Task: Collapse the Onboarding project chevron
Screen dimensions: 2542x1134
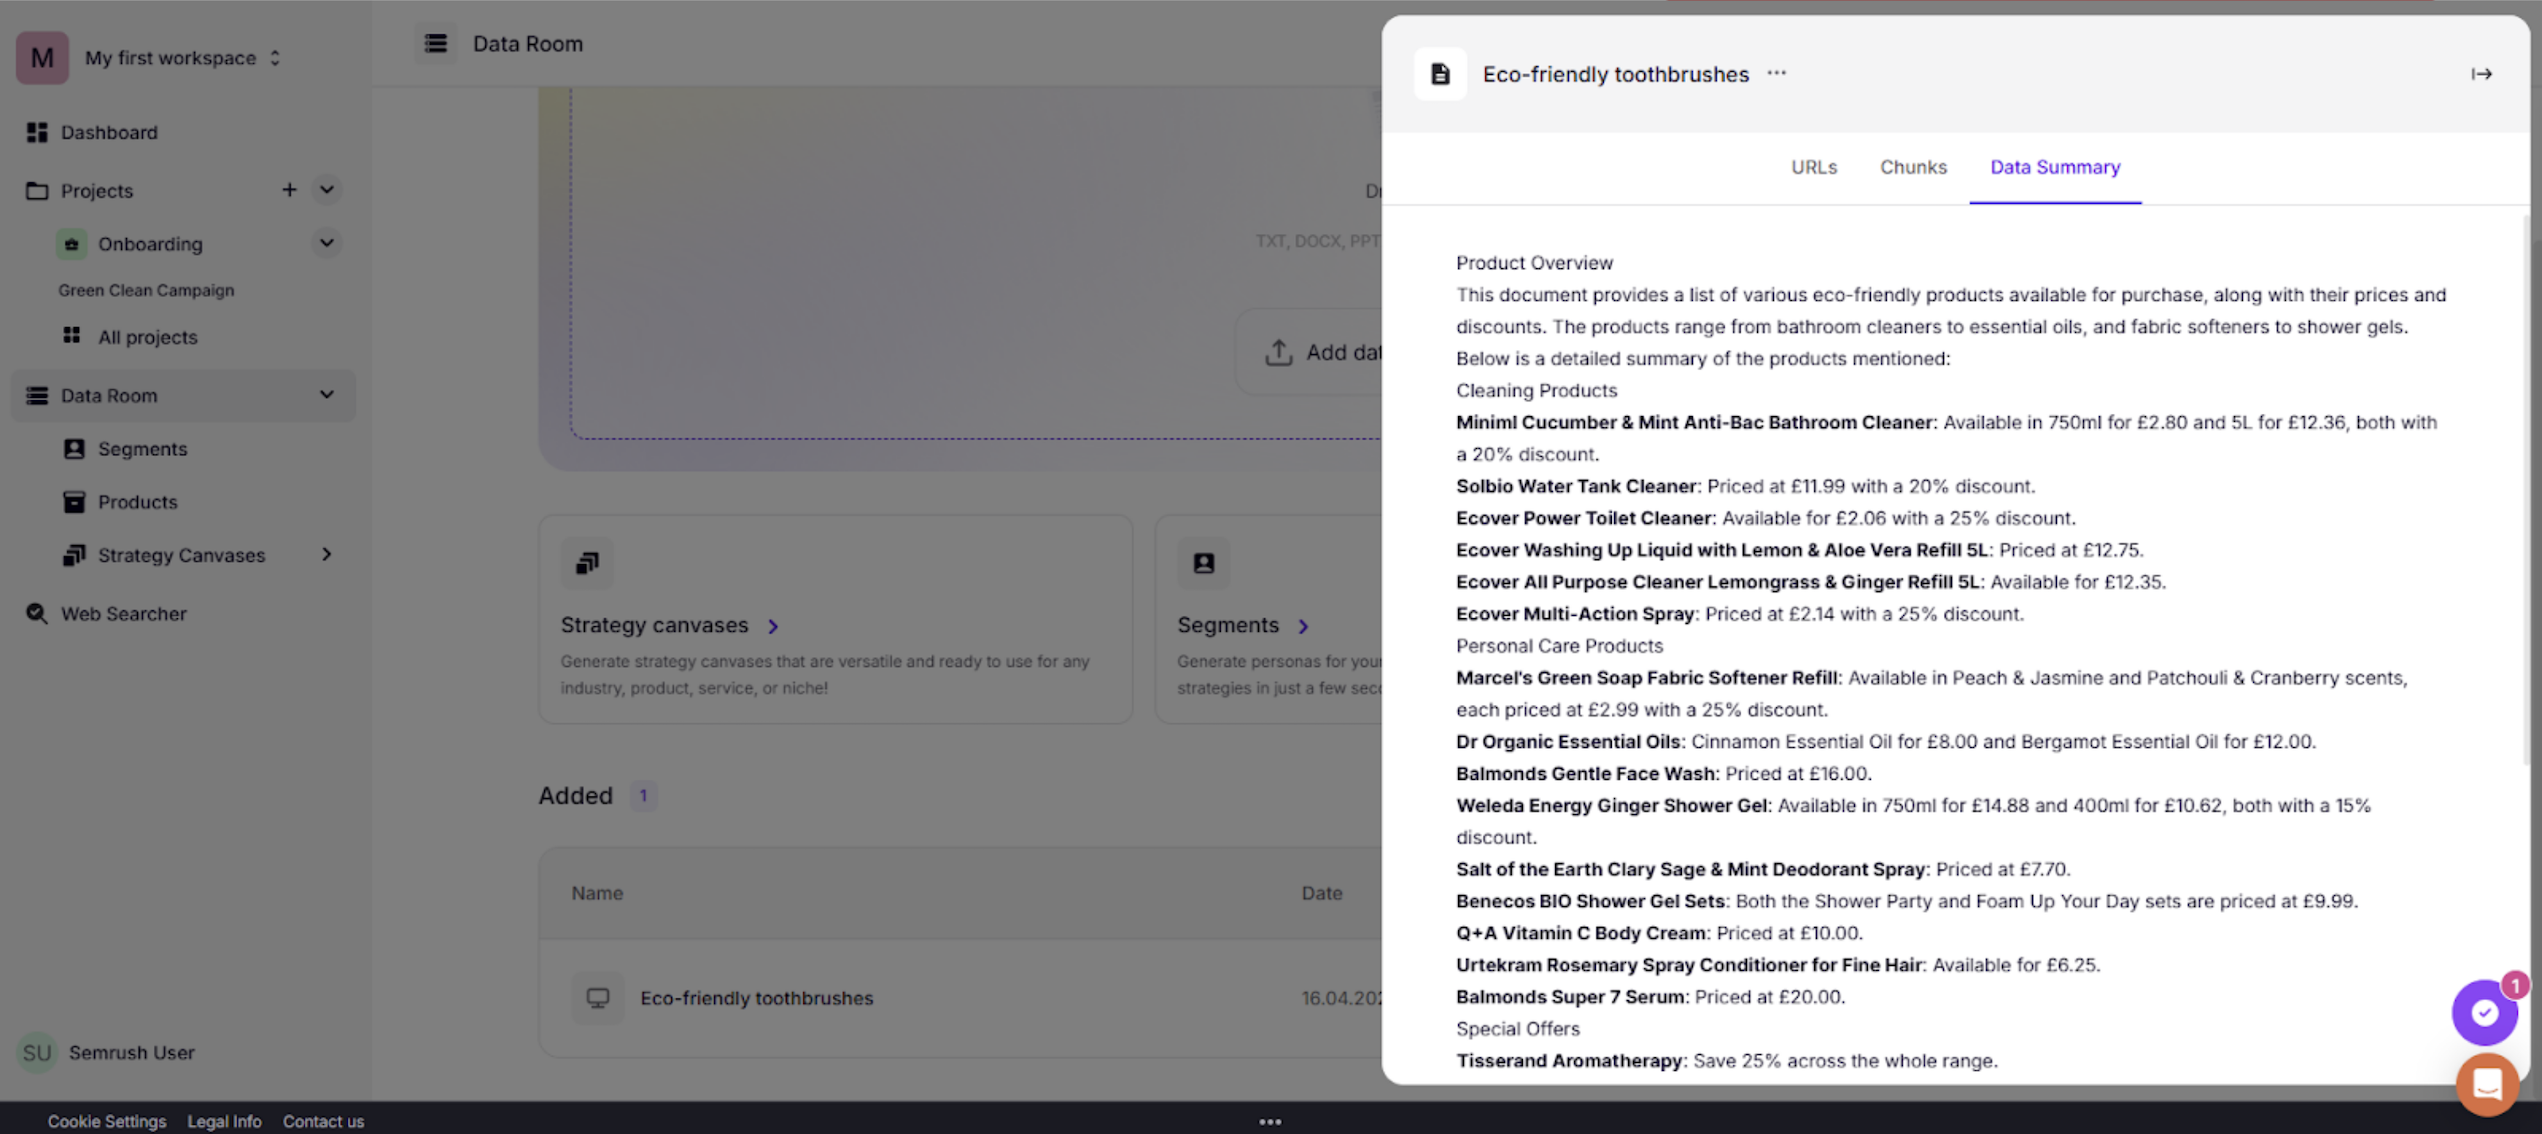Action: pyautogui.click(x=327, y=243)
